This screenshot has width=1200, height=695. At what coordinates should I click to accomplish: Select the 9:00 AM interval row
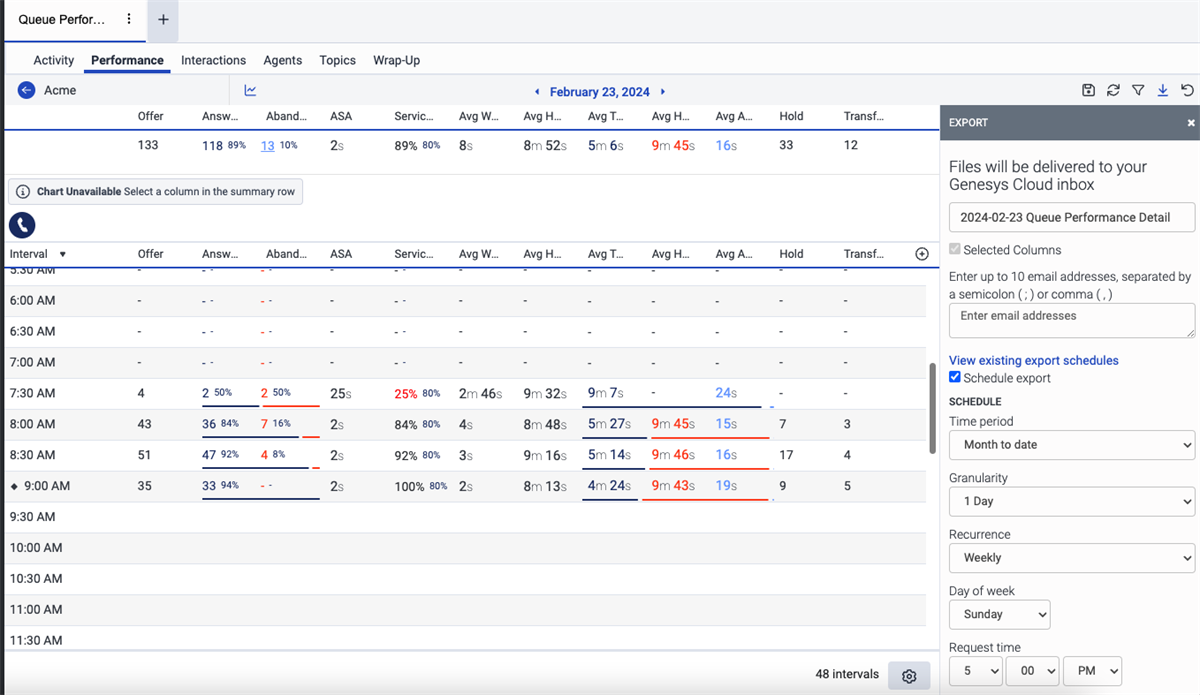click(x=465, y=486)
